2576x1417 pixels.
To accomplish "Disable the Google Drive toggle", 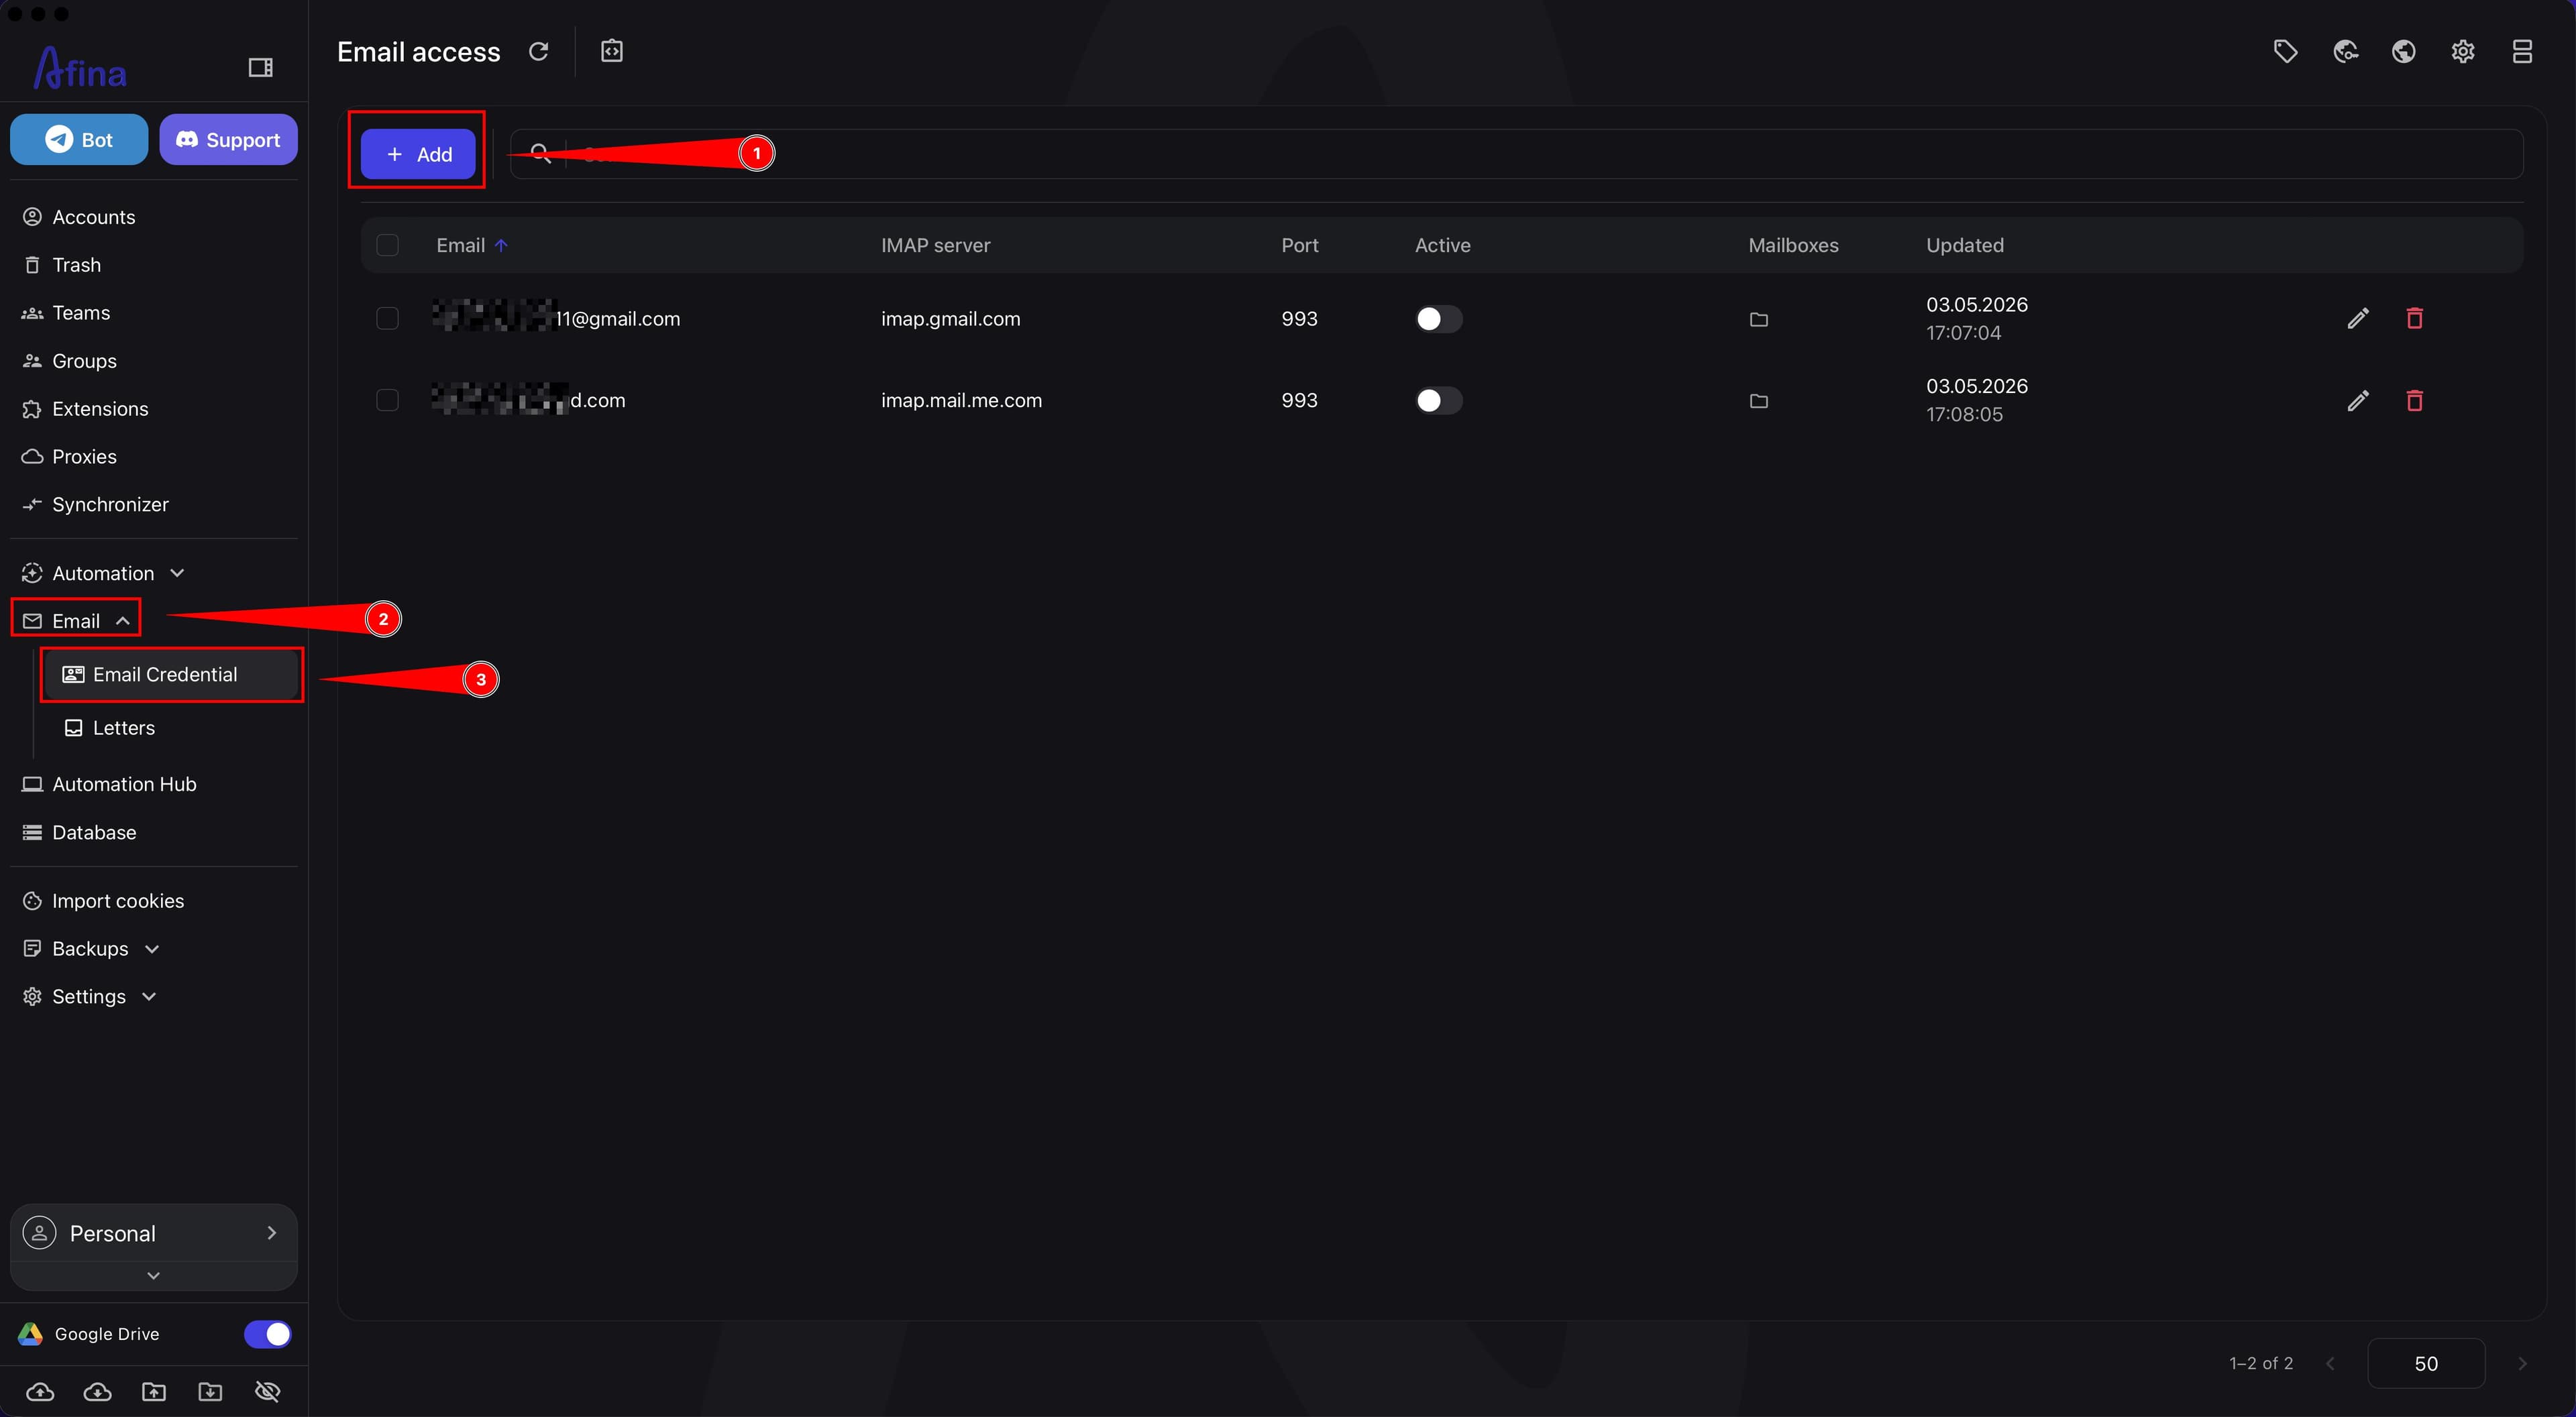I will click(x=267, y=1333).
